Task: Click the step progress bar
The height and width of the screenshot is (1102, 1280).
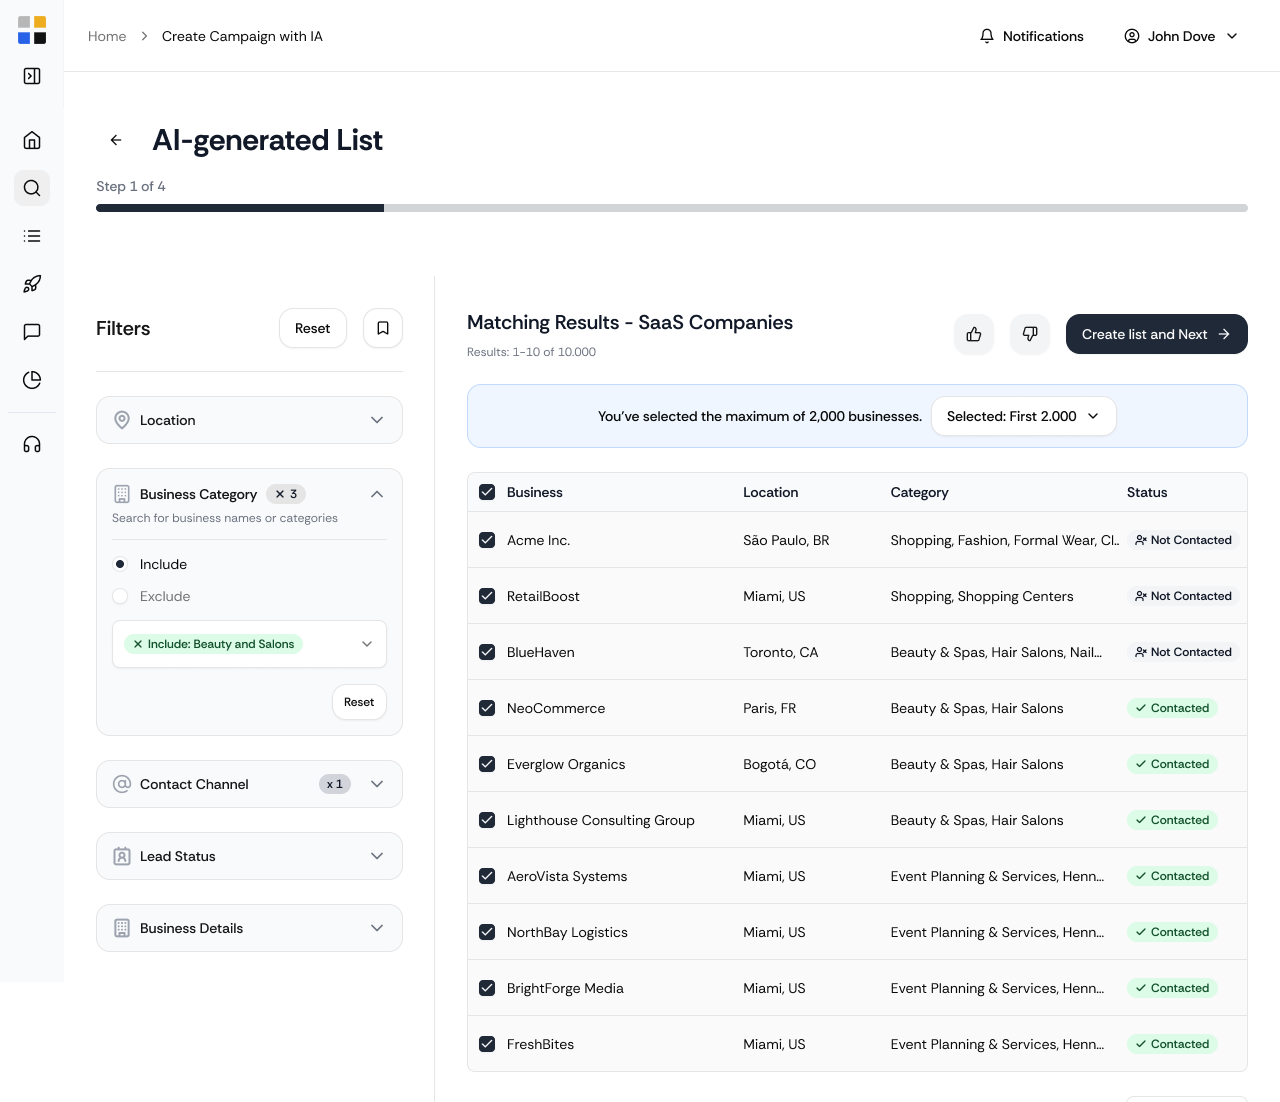Action: (671, 208)
